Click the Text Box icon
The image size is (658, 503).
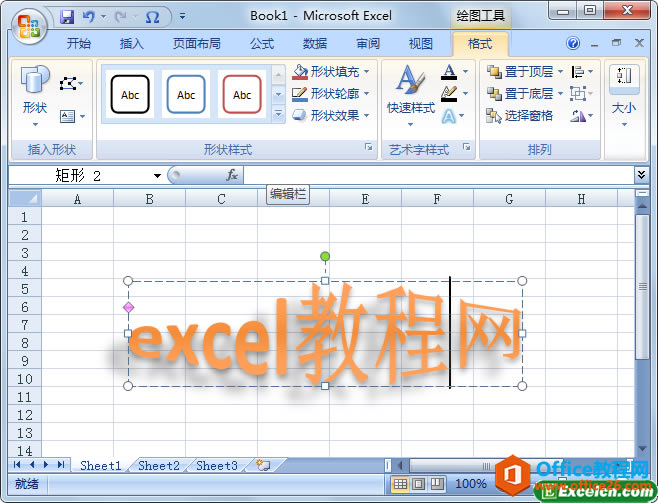67,116
